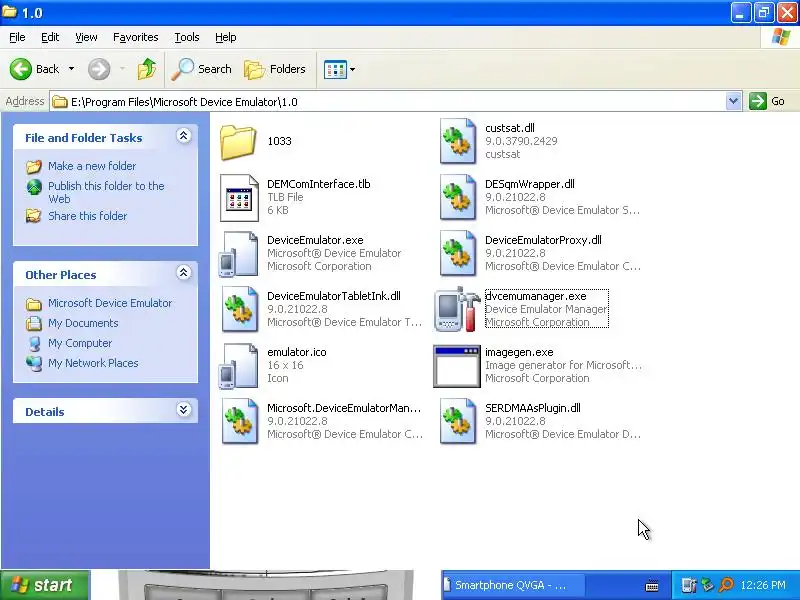The width and height of the screenshot is (800, 600).
Task: Select the imagegen.exe window icon
Action: click(457, 366)
